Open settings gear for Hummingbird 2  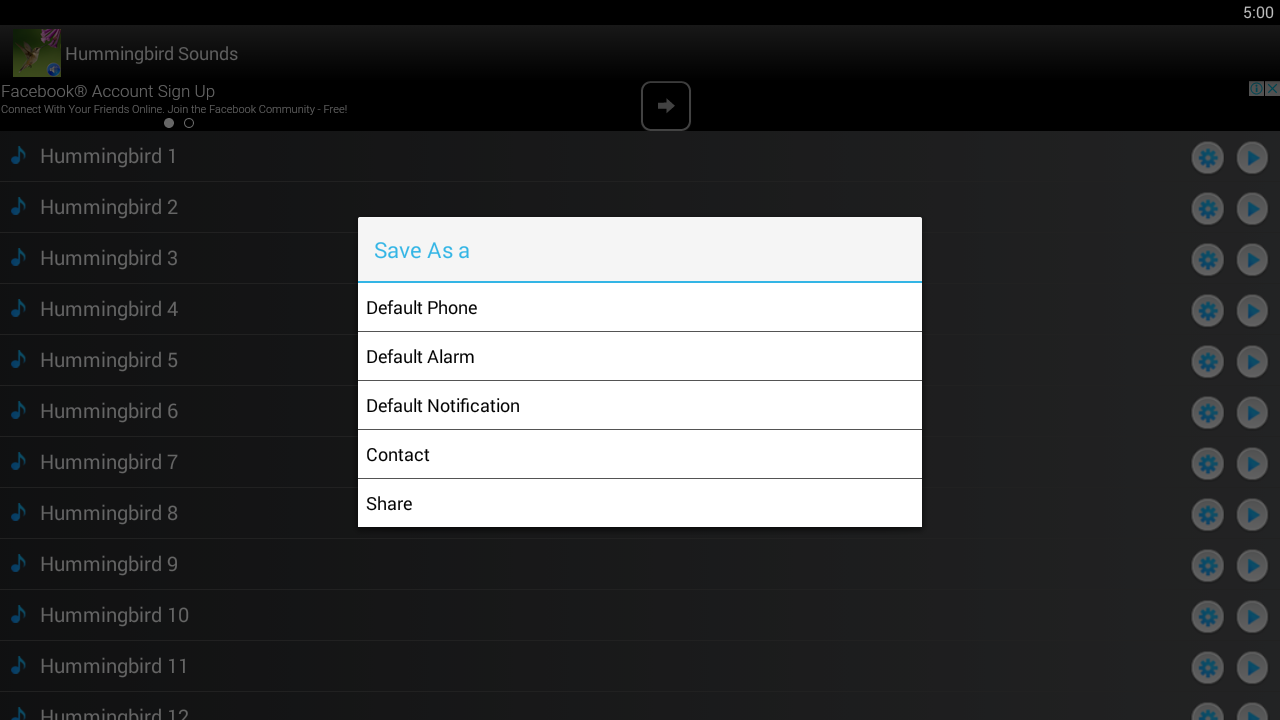(1208, 208)
